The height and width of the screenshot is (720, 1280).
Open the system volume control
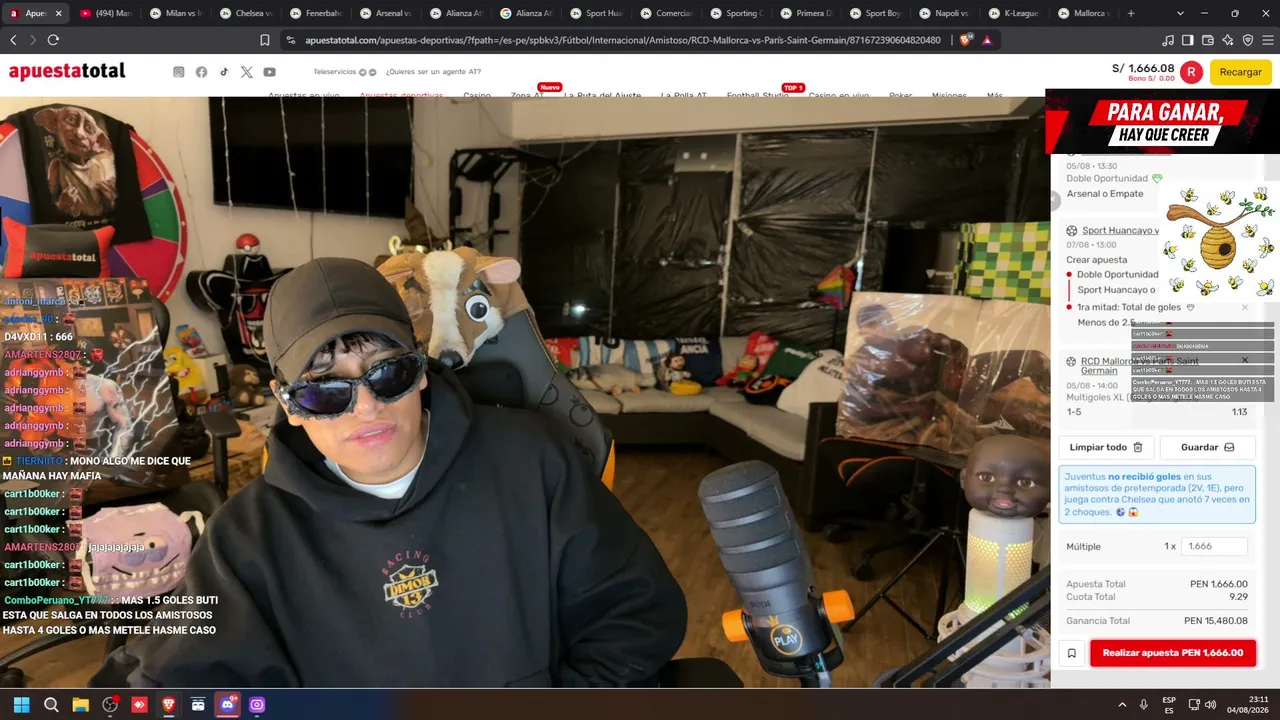click(x=1211, y=705)
